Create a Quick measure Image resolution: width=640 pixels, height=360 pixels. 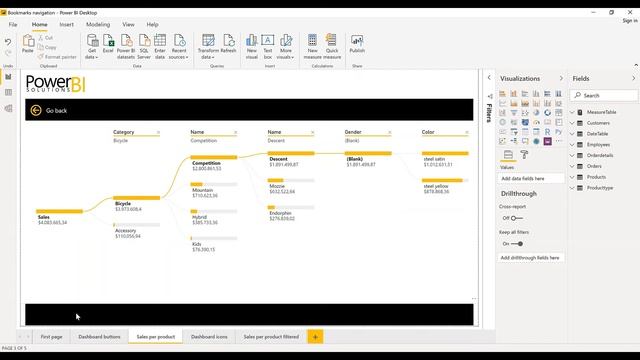[x=332, y=47]
